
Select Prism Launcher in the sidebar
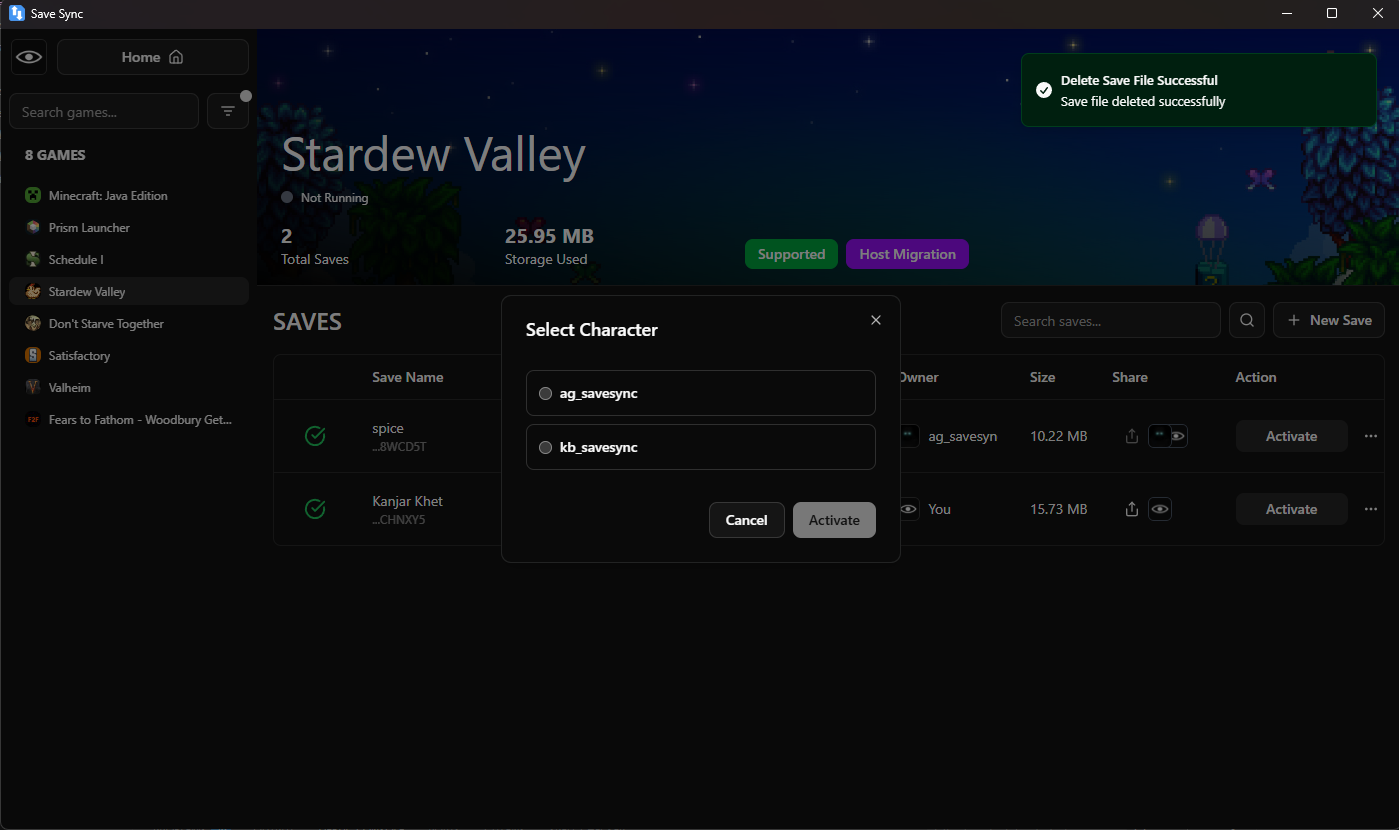click(129, 227)
